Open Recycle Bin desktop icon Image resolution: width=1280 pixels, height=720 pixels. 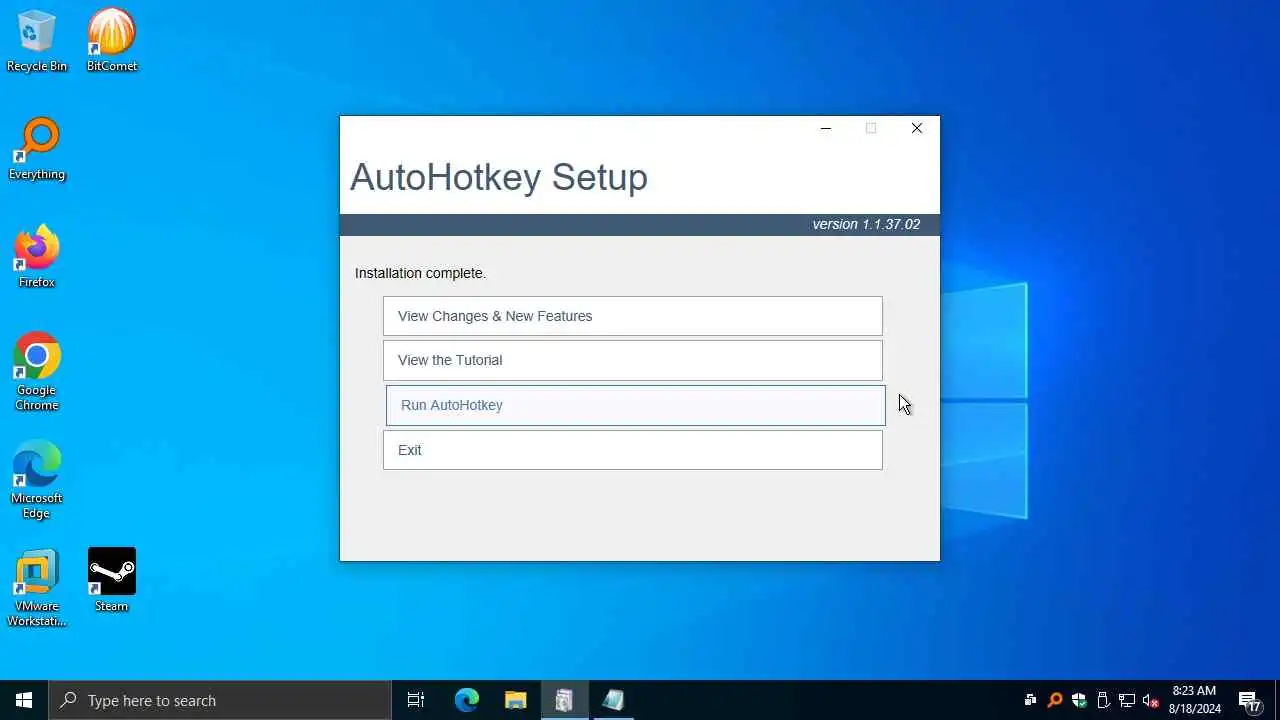[x=37, y=41]
